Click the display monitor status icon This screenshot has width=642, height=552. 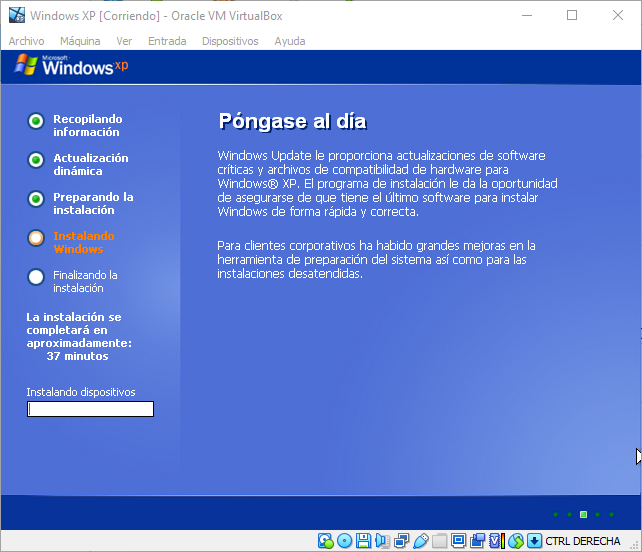click(x=458, y=541)
